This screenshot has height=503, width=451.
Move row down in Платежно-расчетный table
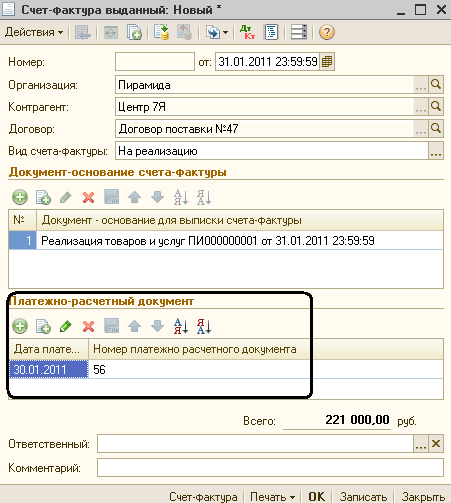157,326
